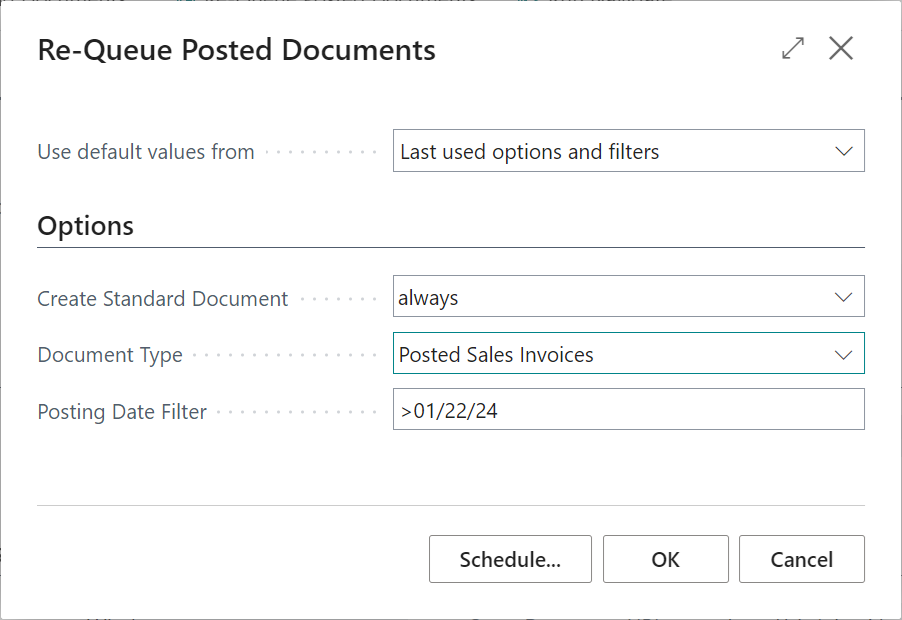
Task: Confirm with the OK button
Action: pyautogui.click(x=665, y=560)
